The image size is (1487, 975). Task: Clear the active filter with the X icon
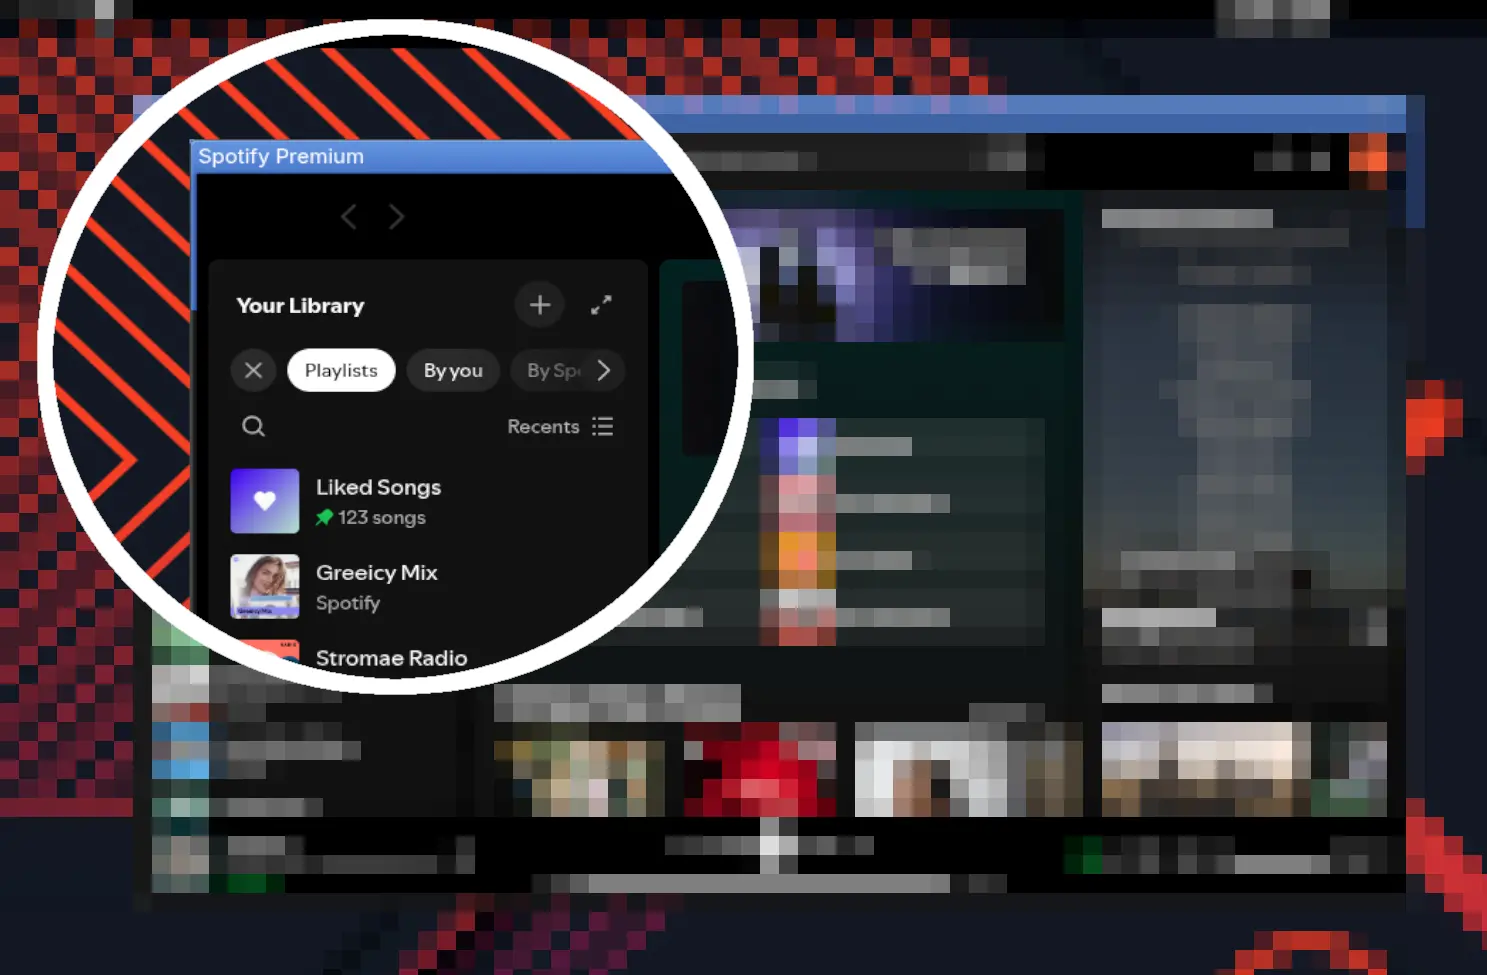point(253,370)
